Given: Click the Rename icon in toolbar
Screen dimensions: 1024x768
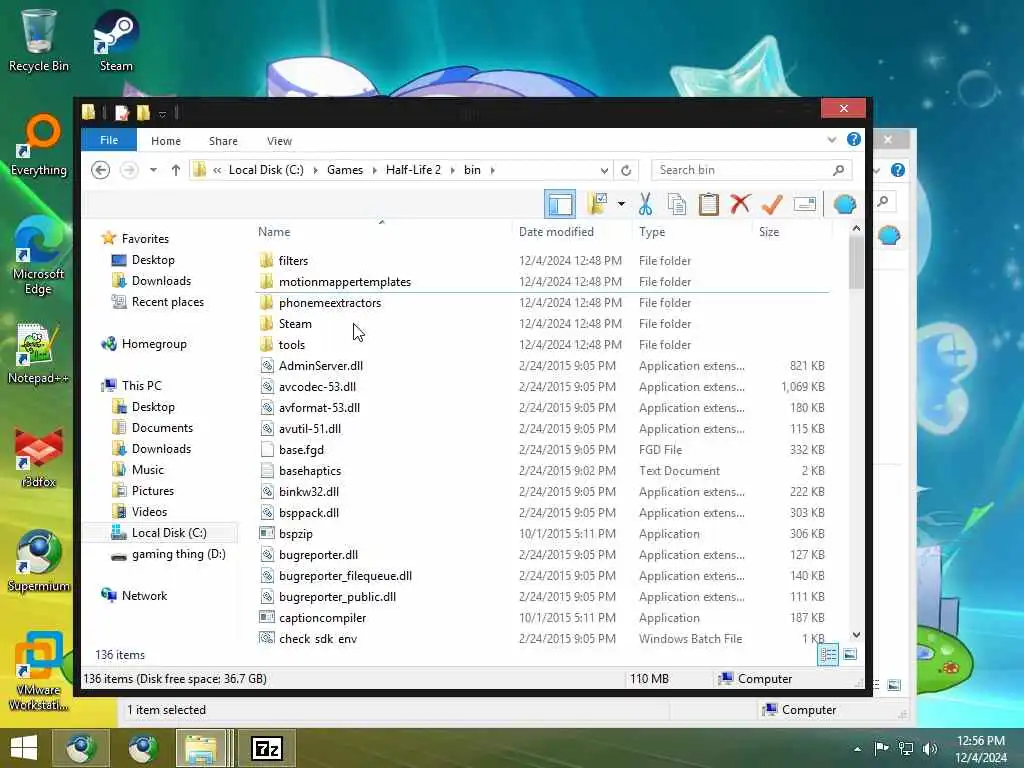Looking at the screenshot, I should pyautogui.click(x=805, y=204).
